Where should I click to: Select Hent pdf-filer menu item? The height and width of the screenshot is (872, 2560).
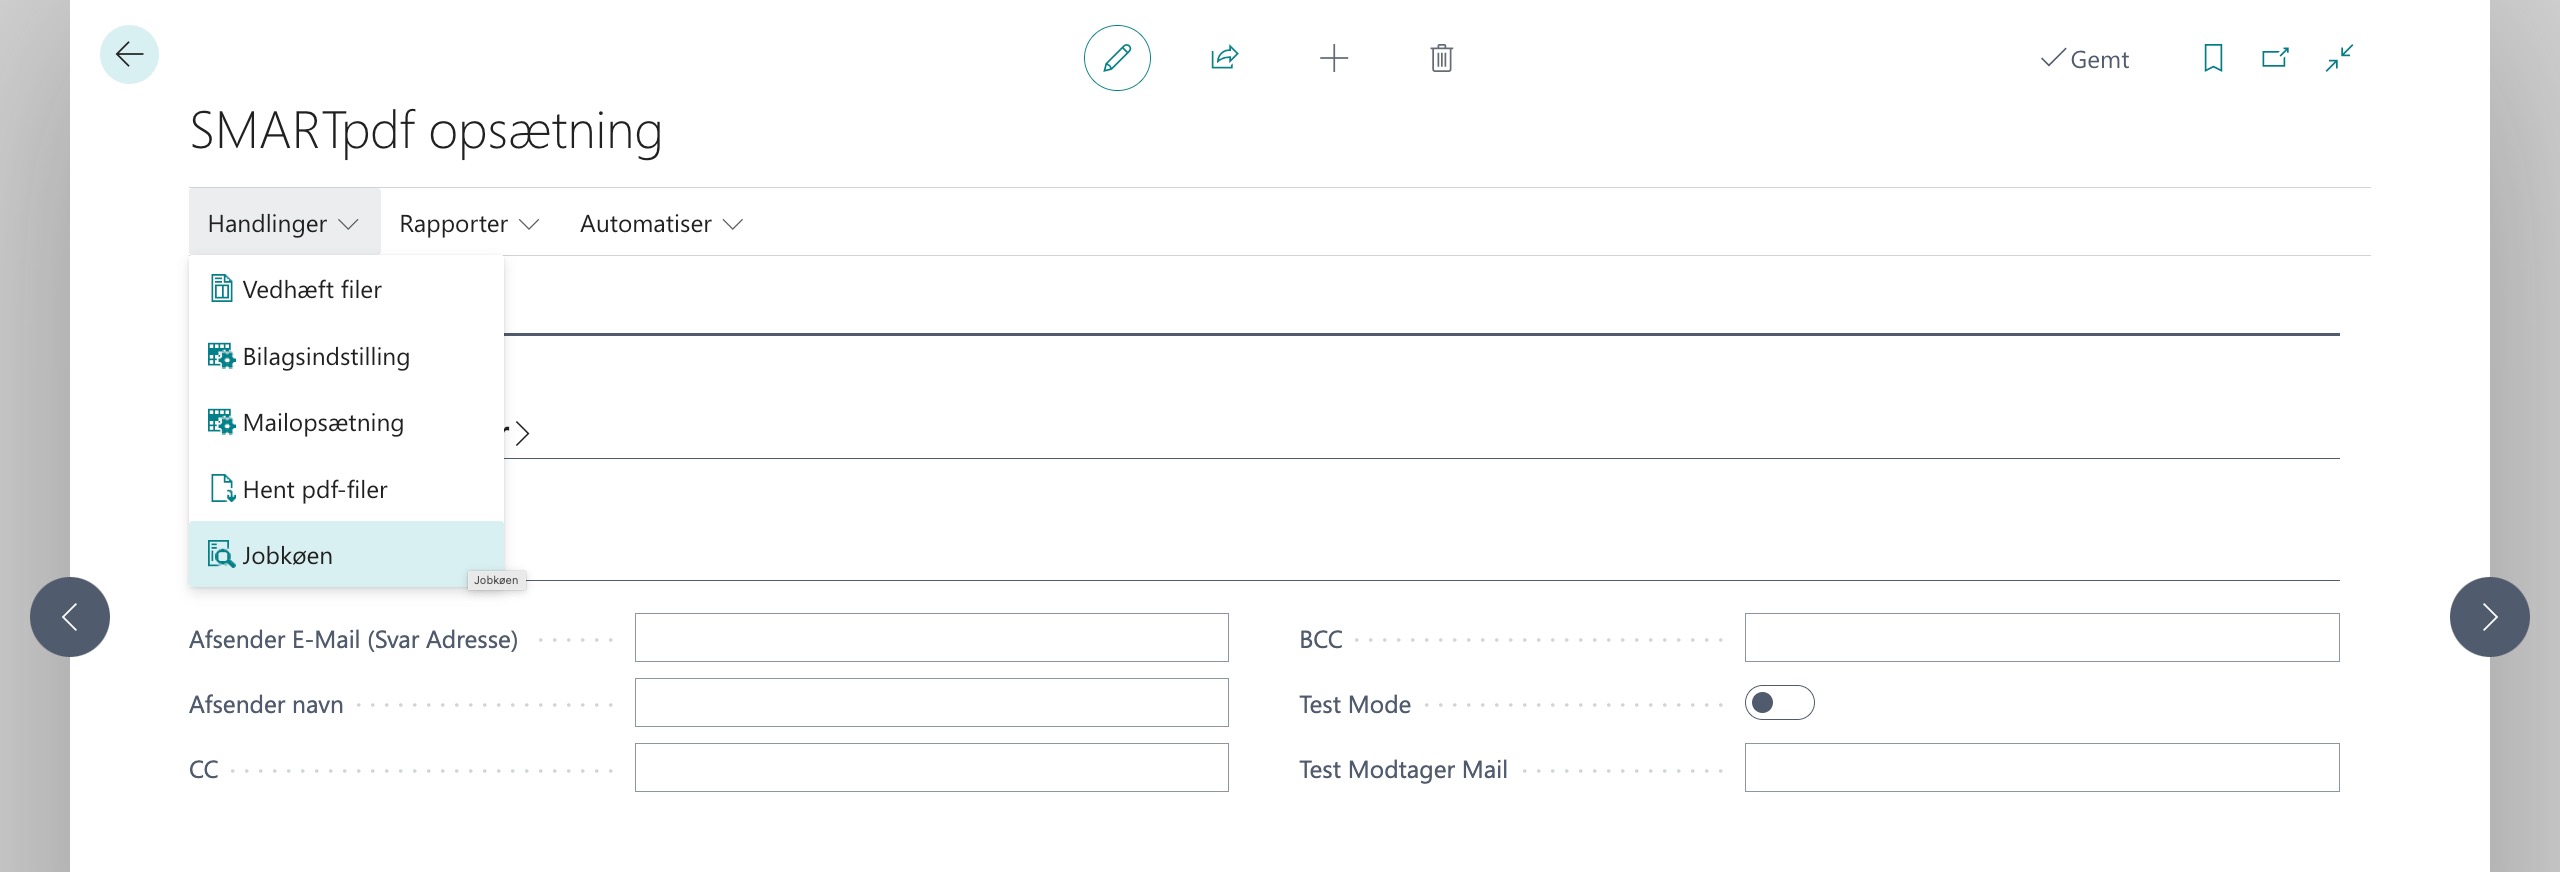click(315, 490)
